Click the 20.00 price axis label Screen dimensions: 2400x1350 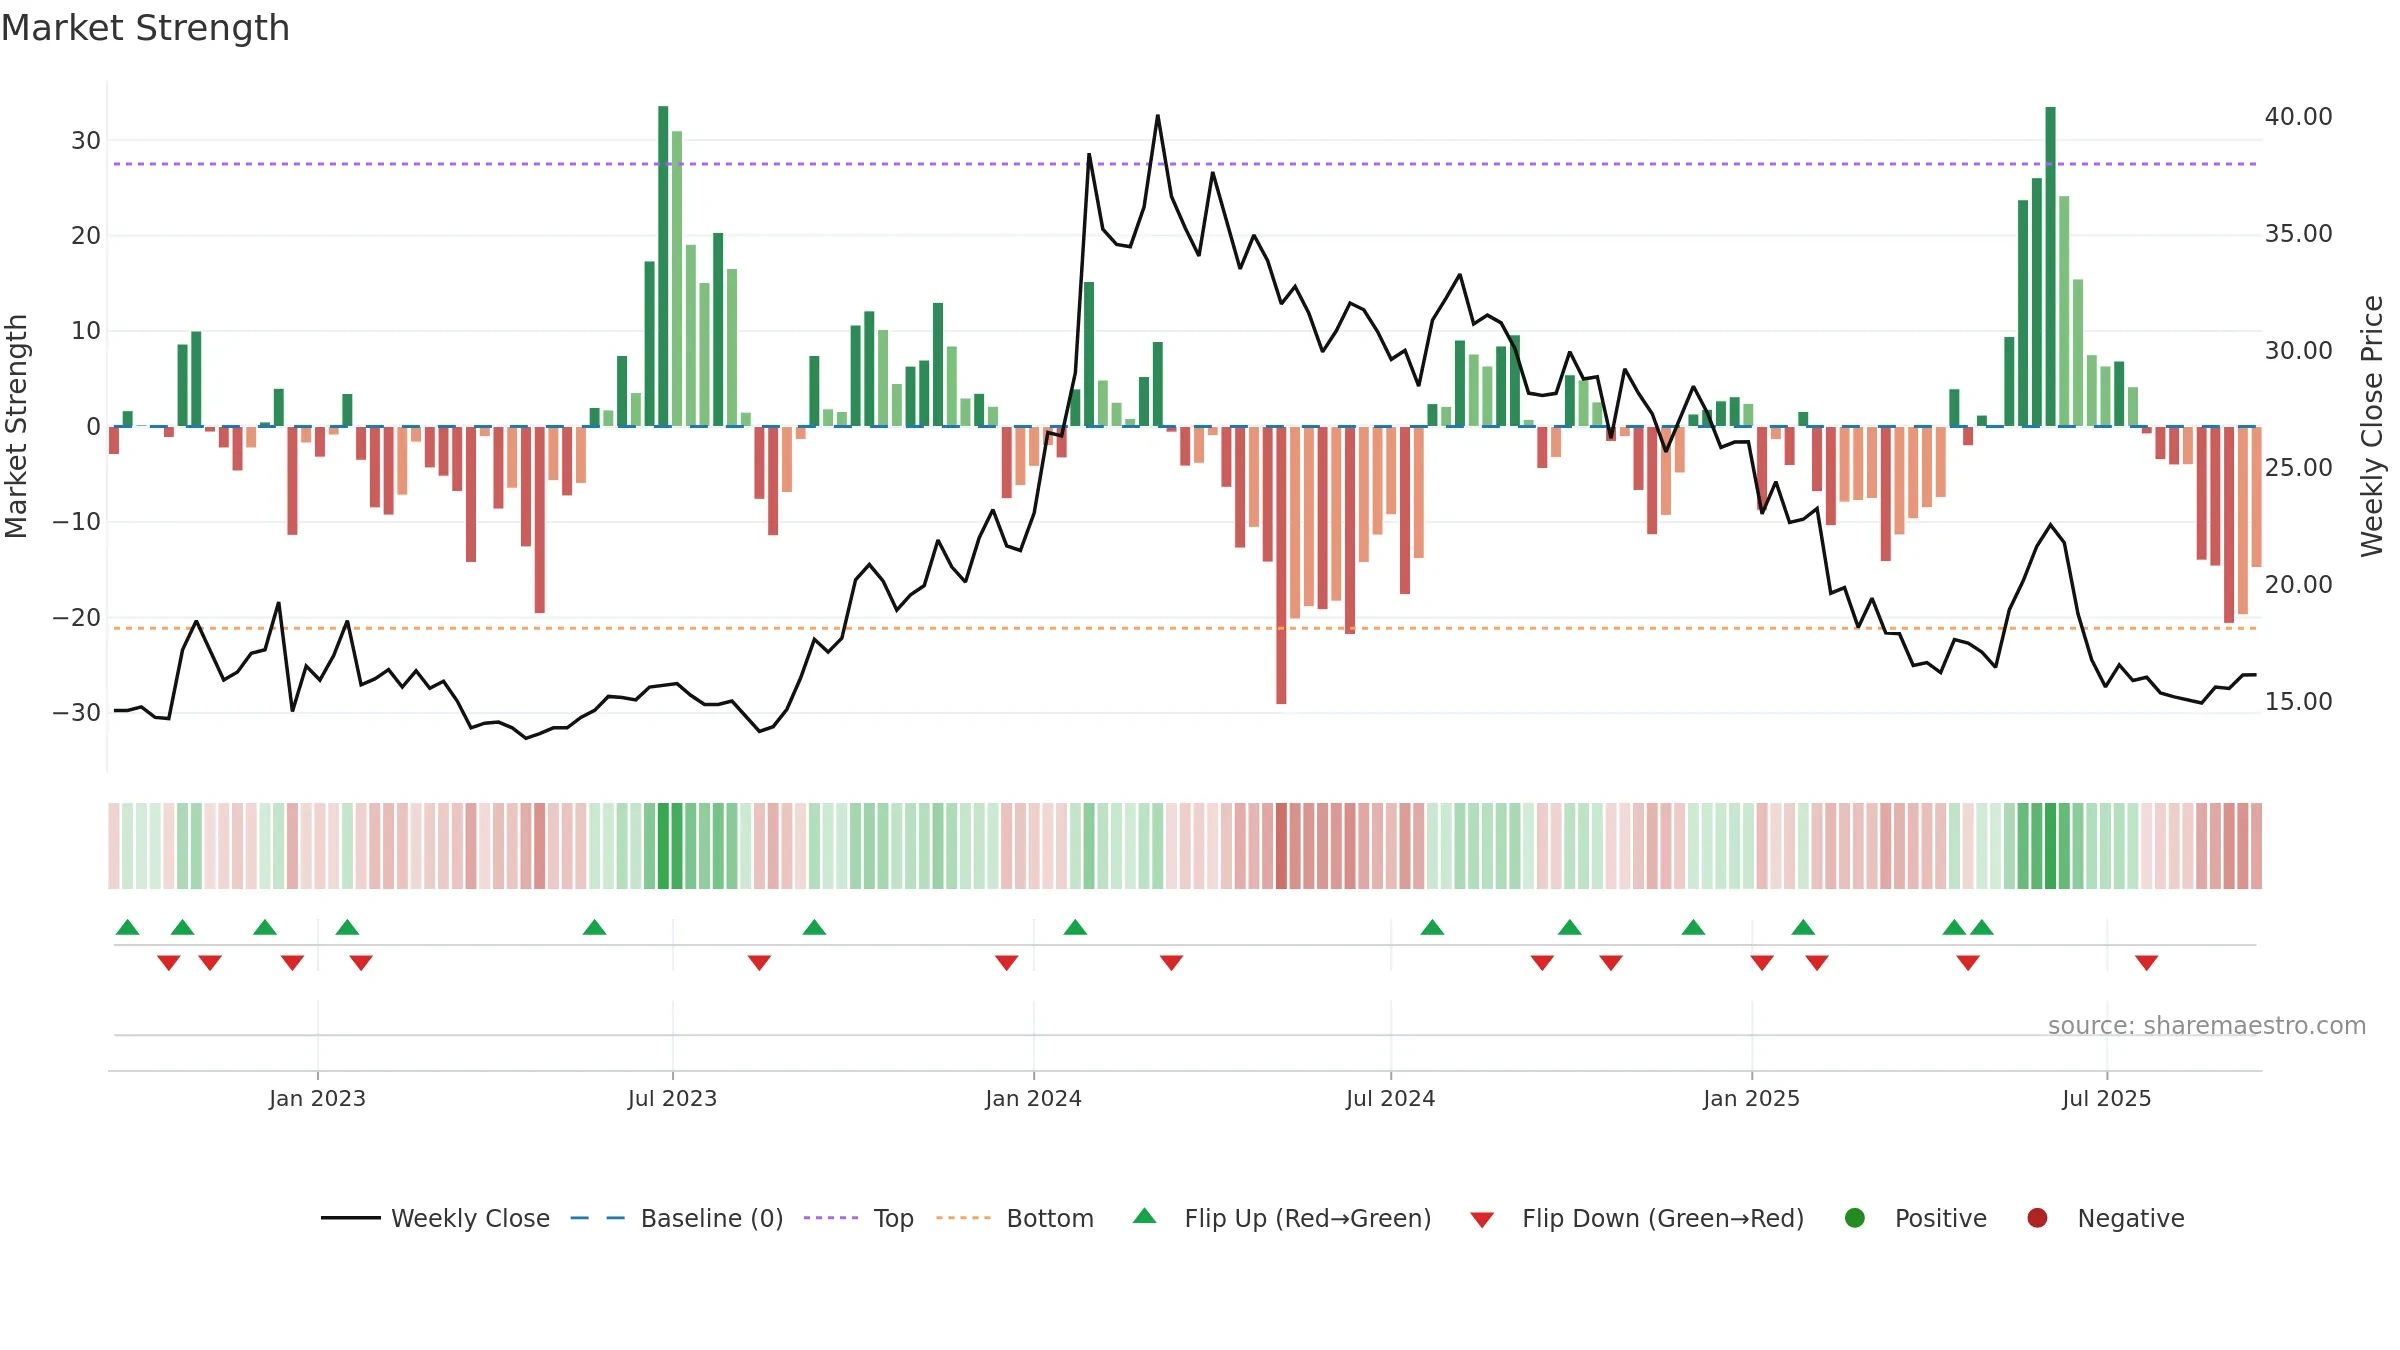coord(2298,584)
